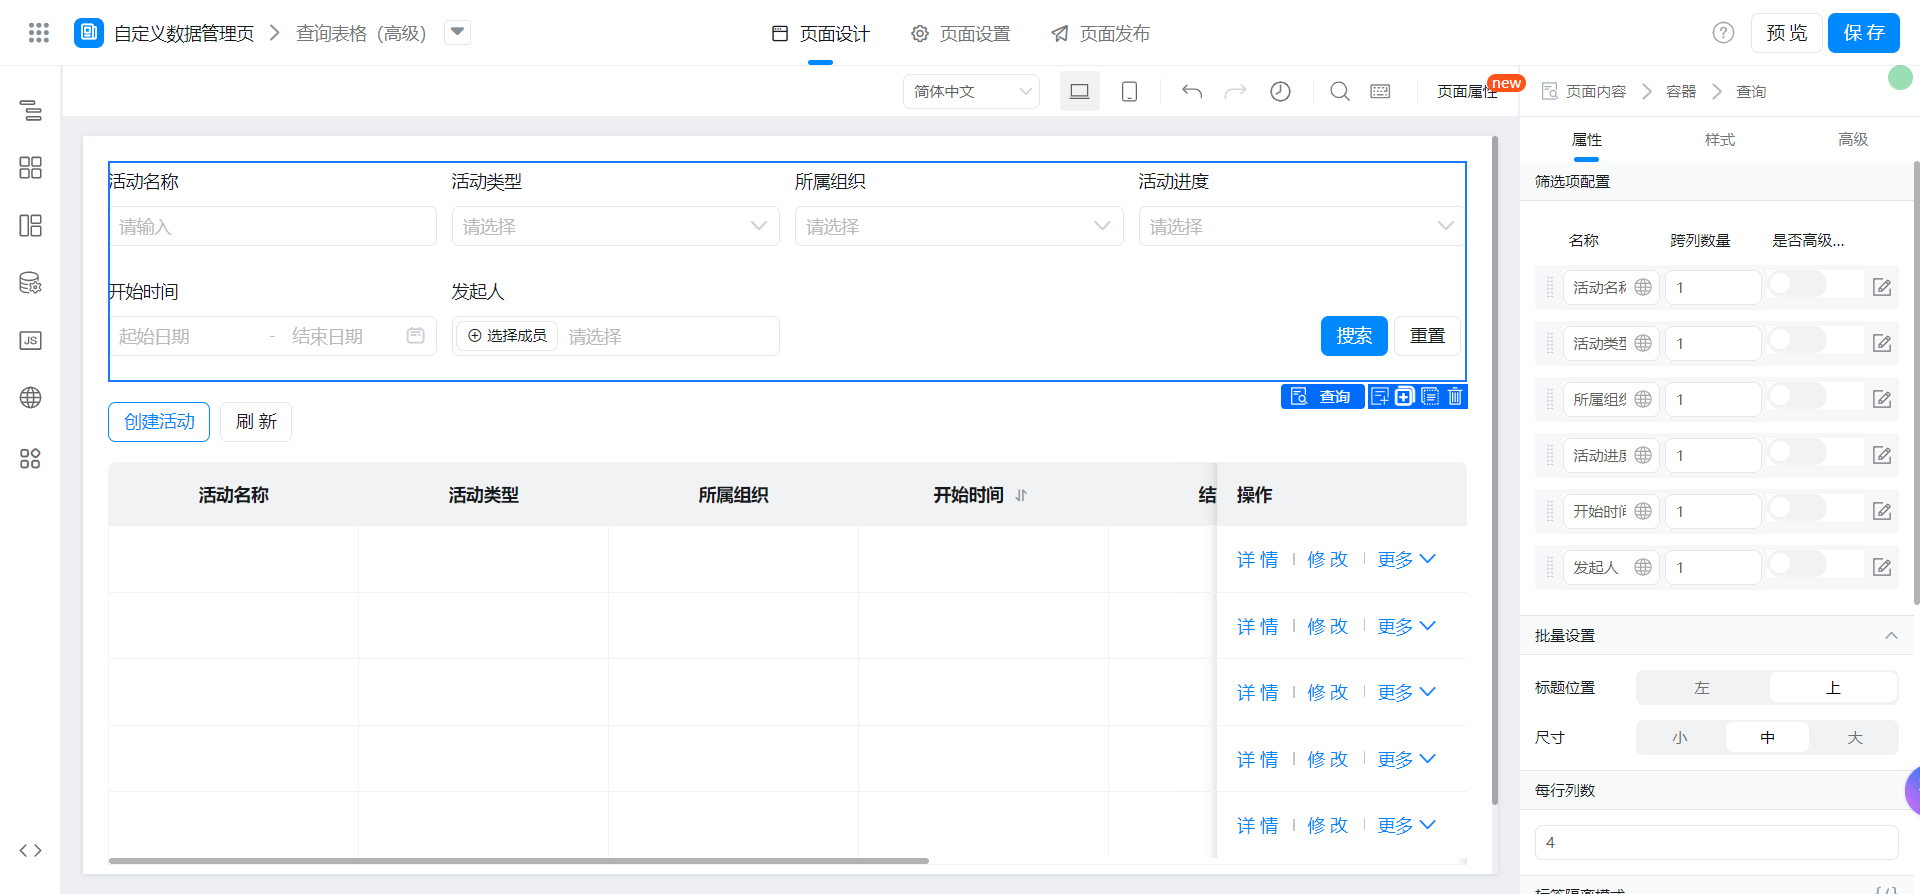Set title position to 左
Image resolution: width=1920 pixels, height=894 pixels.
tap(1702, 688)
